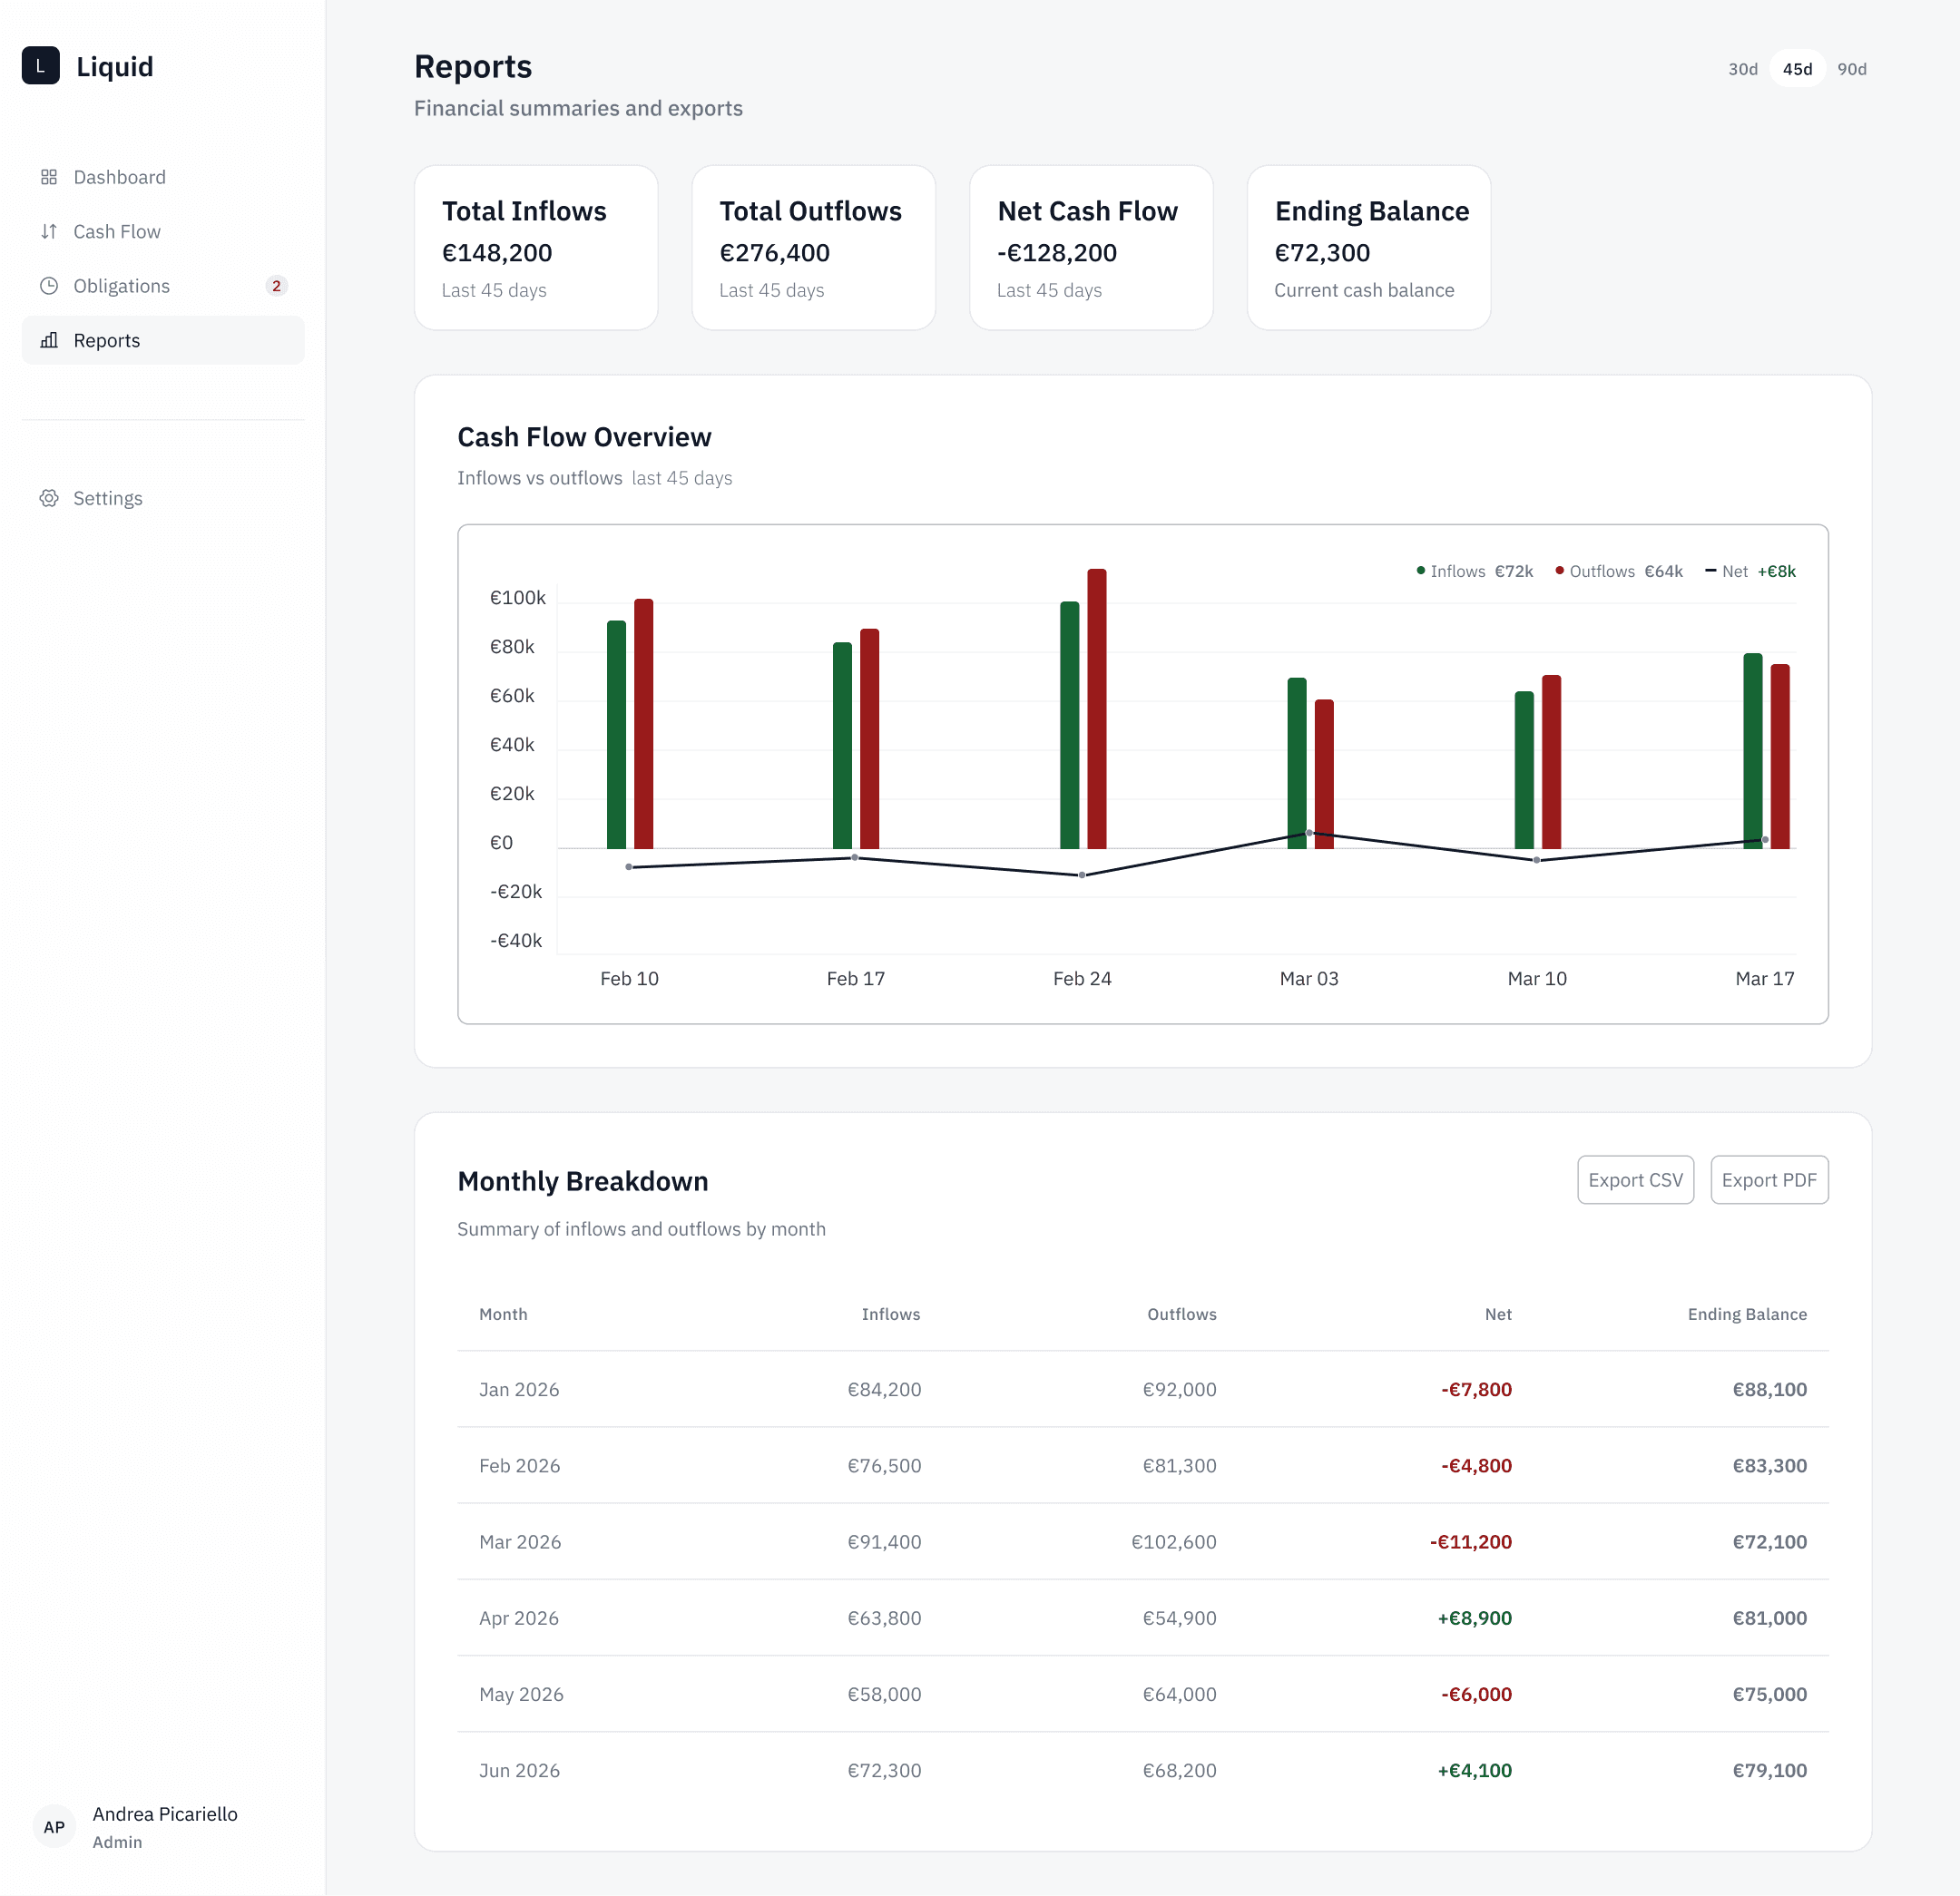1960x1896 pixels.
Task: Click the red Outflows legend dot
Action: pyautogui.click(x=1559, y=571)
